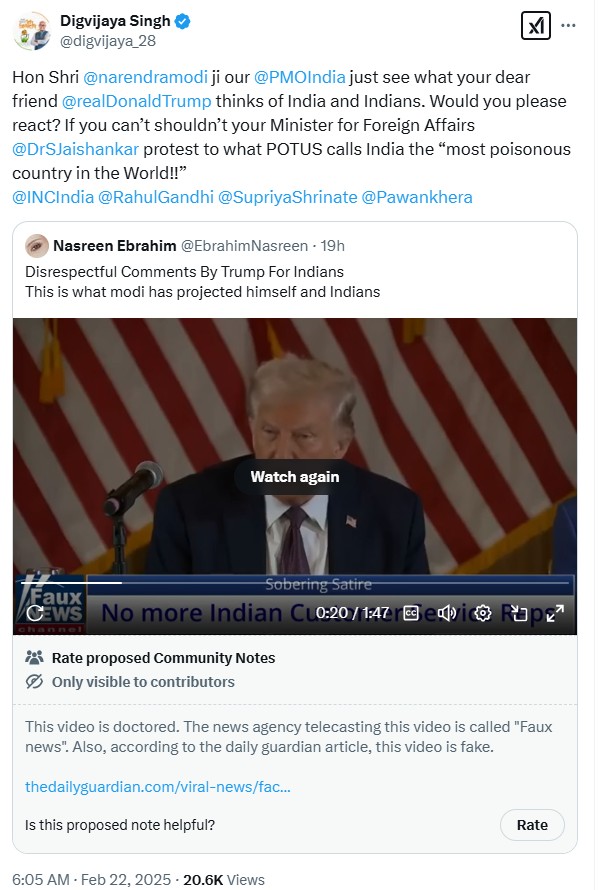
Task: Open @narendramodi mention
Action: point(145,77)
